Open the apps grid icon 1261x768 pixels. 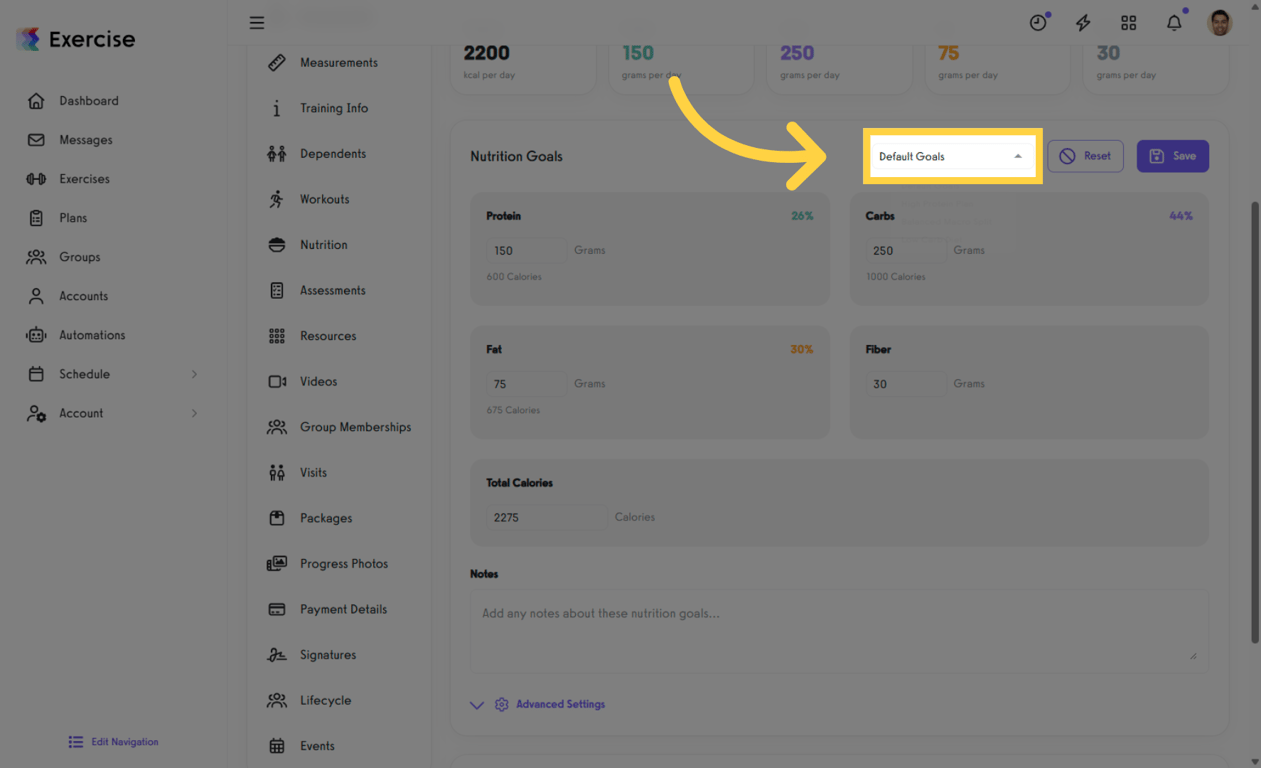(x=1128, y=22)
